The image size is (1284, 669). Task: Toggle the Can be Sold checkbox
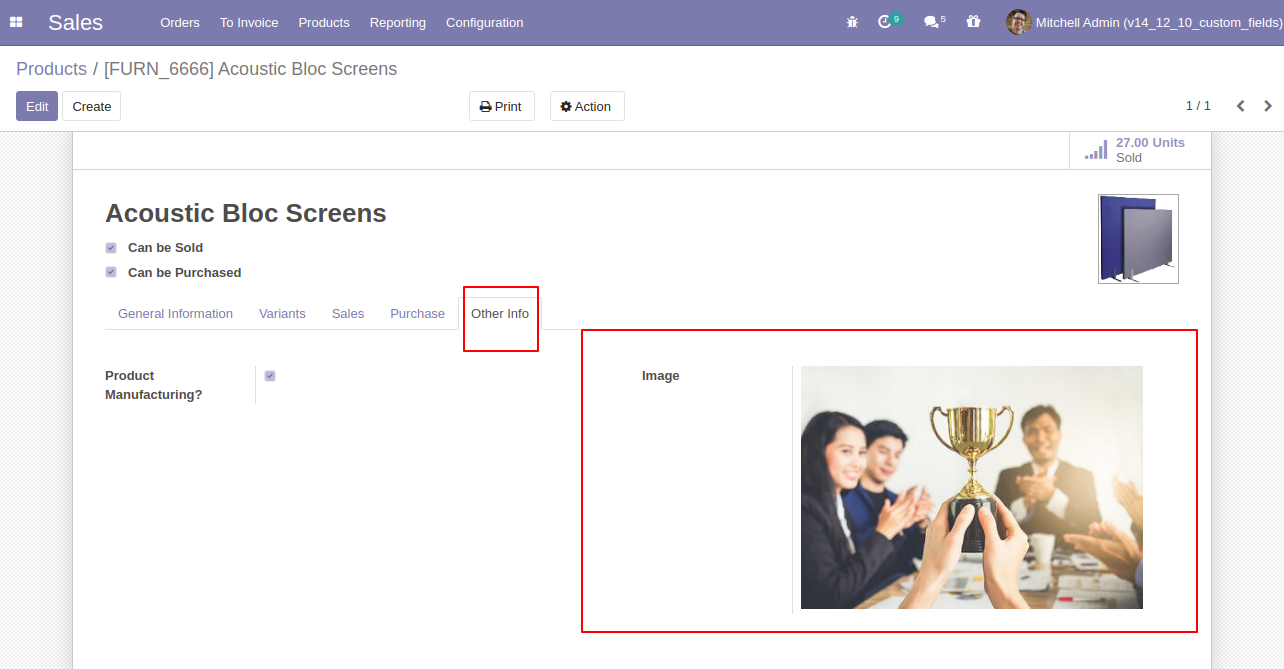[111, 248]
